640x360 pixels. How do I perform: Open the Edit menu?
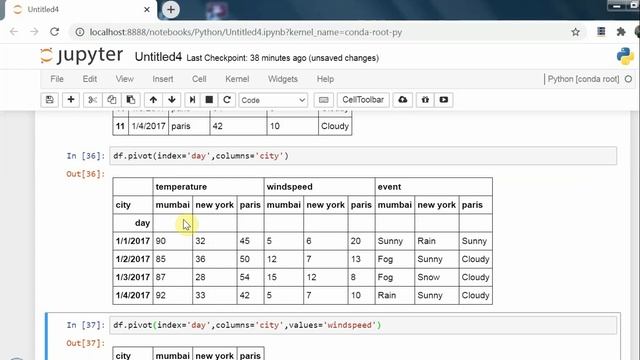(x=89, y=79)
